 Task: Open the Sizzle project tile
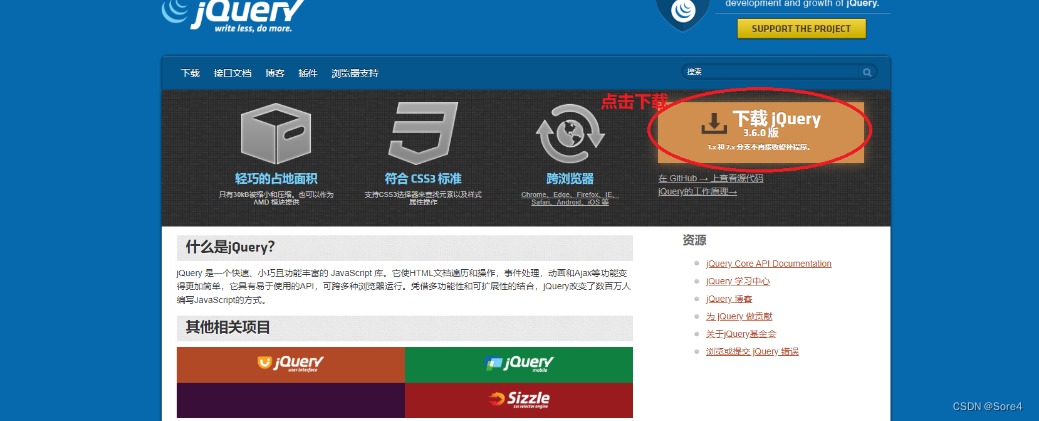pyautogui.click(x=519, y=400)
